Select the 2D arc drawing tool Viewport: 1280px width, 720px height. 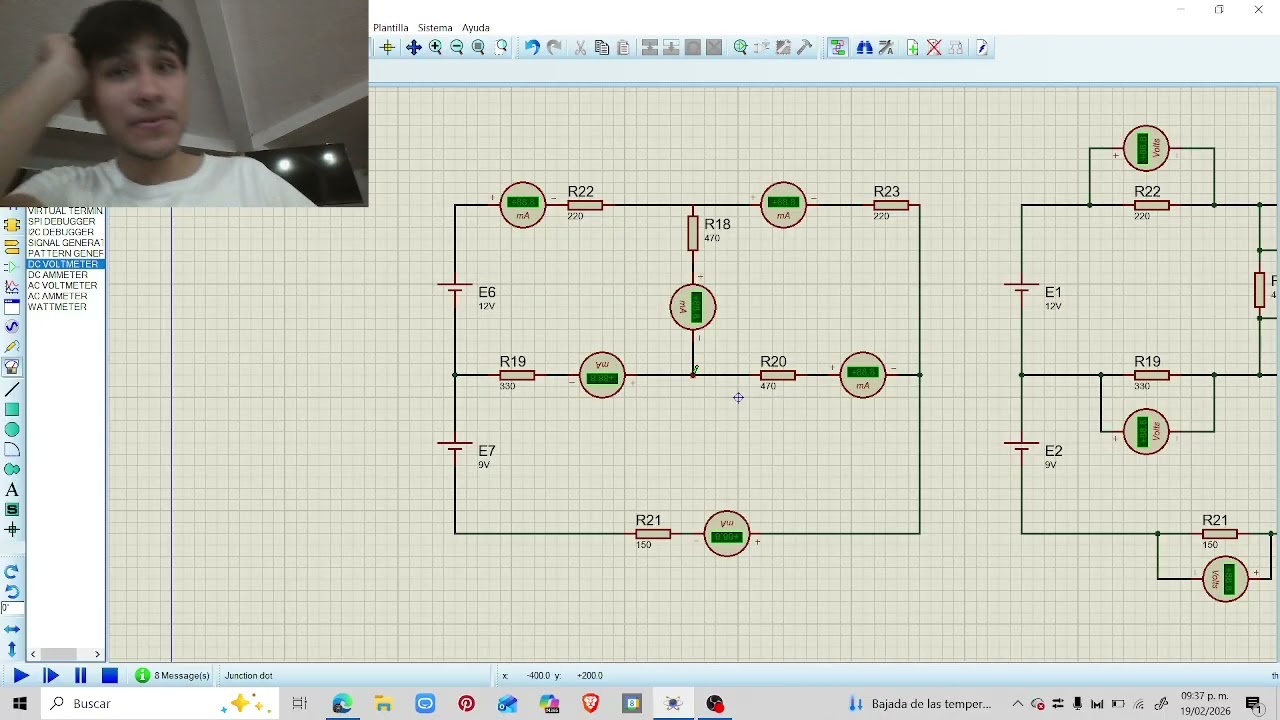[12, 449]
